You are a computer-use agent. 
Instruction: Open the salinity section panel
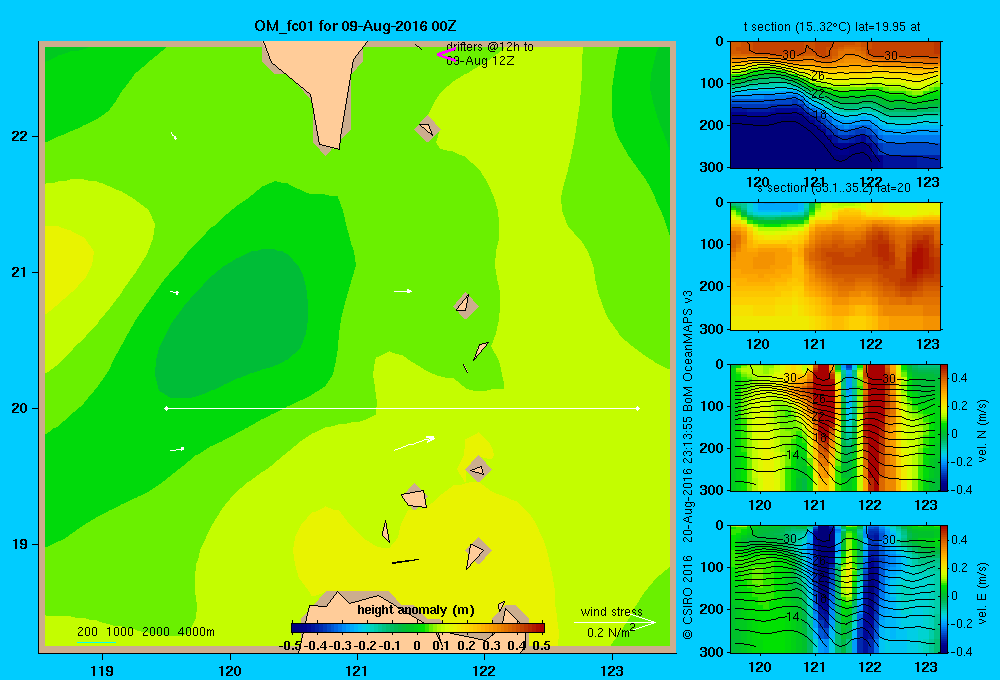coord(835,266)
